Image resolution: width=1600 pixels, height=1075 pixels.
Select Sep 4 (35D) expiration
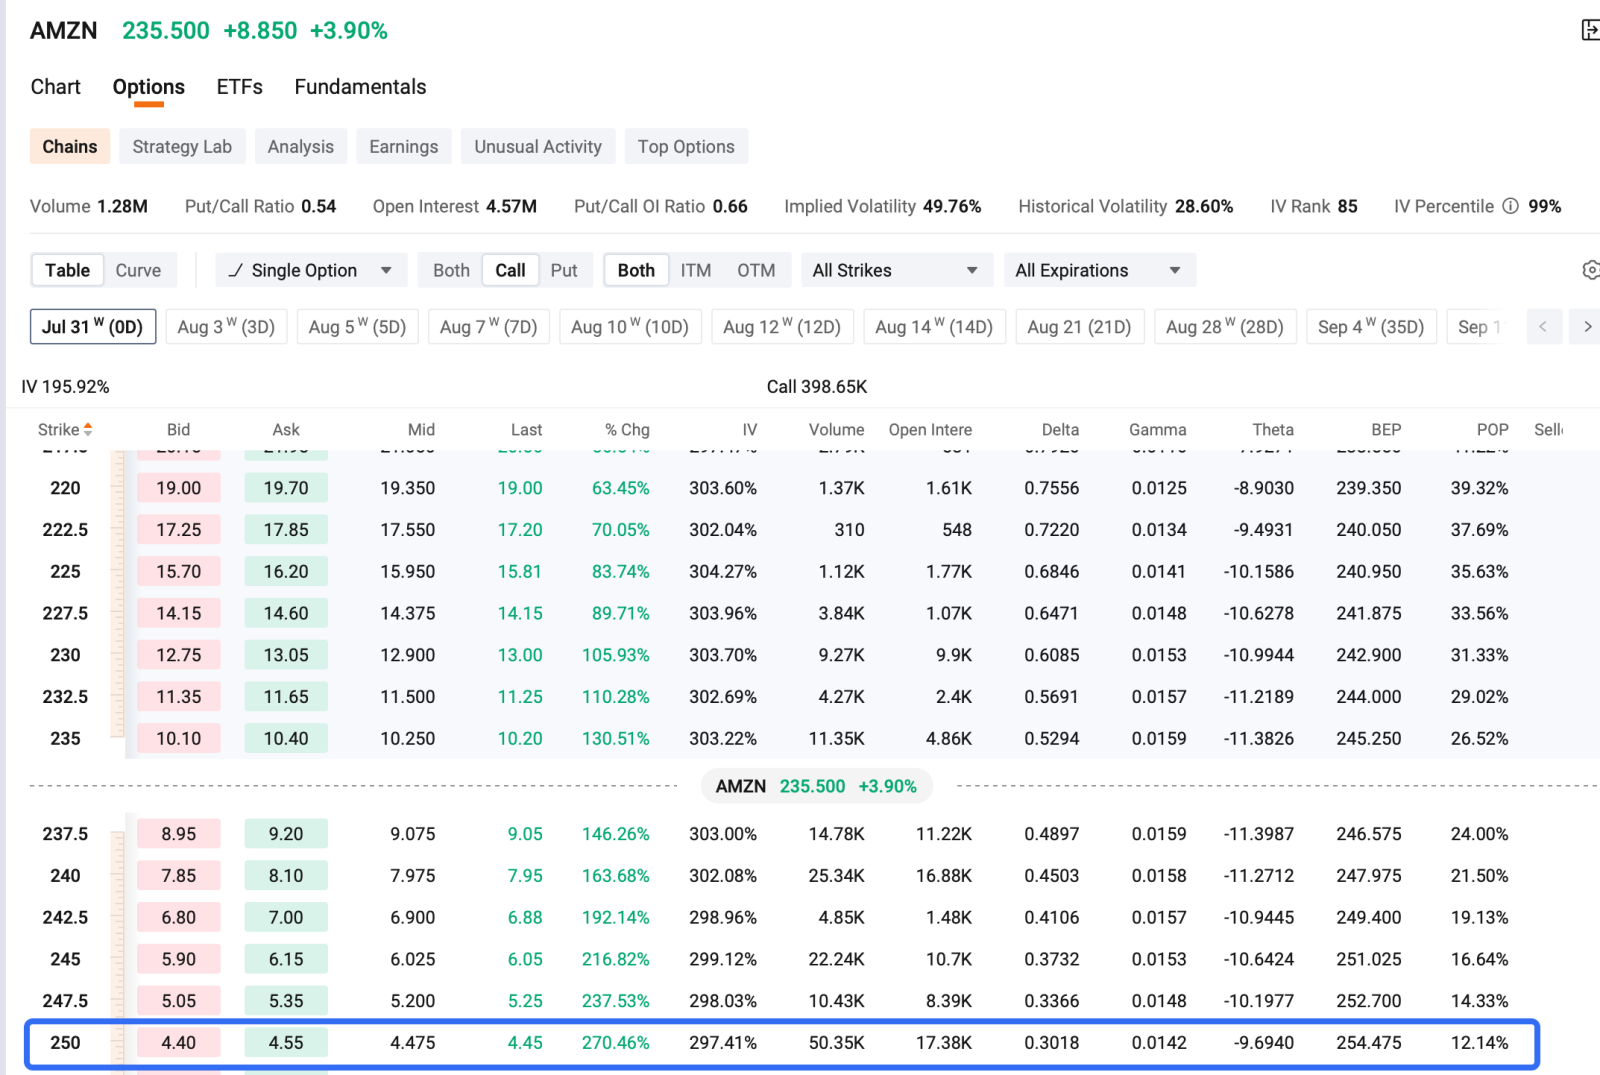(x=1371, y=327)
